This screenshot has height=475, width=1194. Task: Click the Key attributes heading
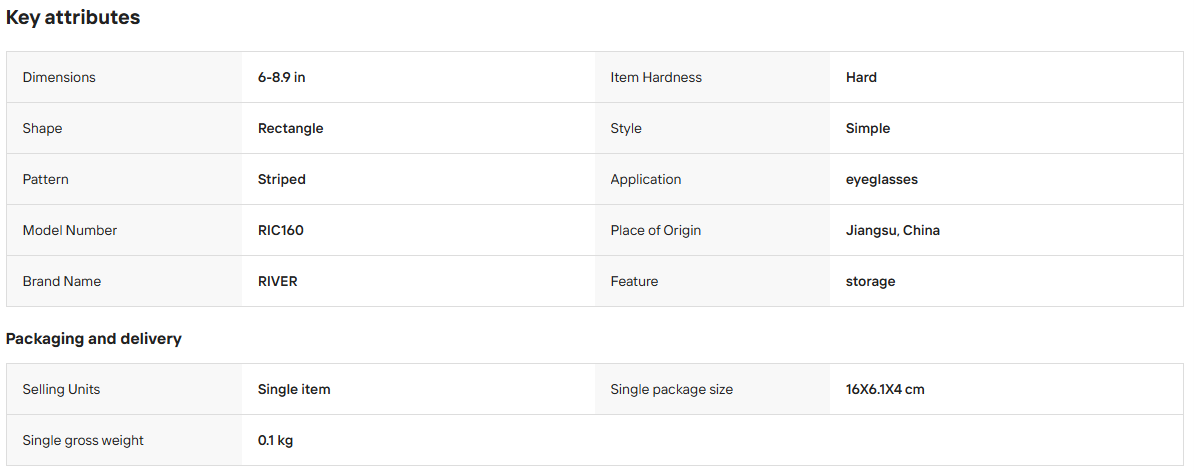click(x=73, y=18)
